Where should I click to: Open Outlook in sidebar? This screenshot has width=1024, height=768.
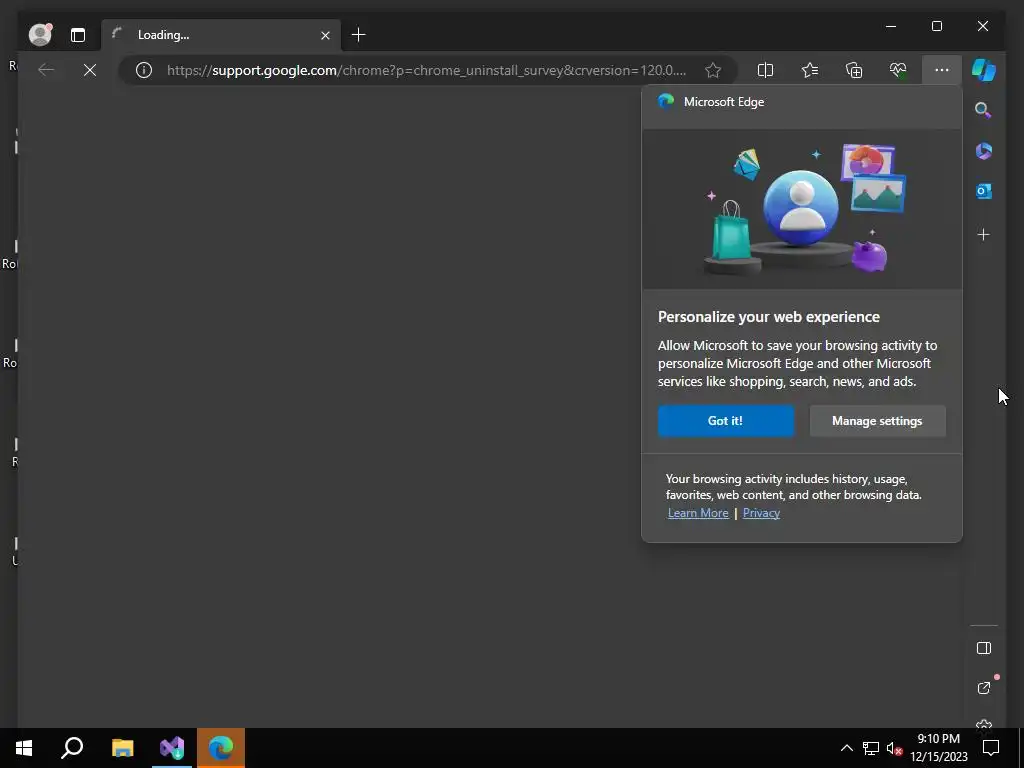coord(984,191)
